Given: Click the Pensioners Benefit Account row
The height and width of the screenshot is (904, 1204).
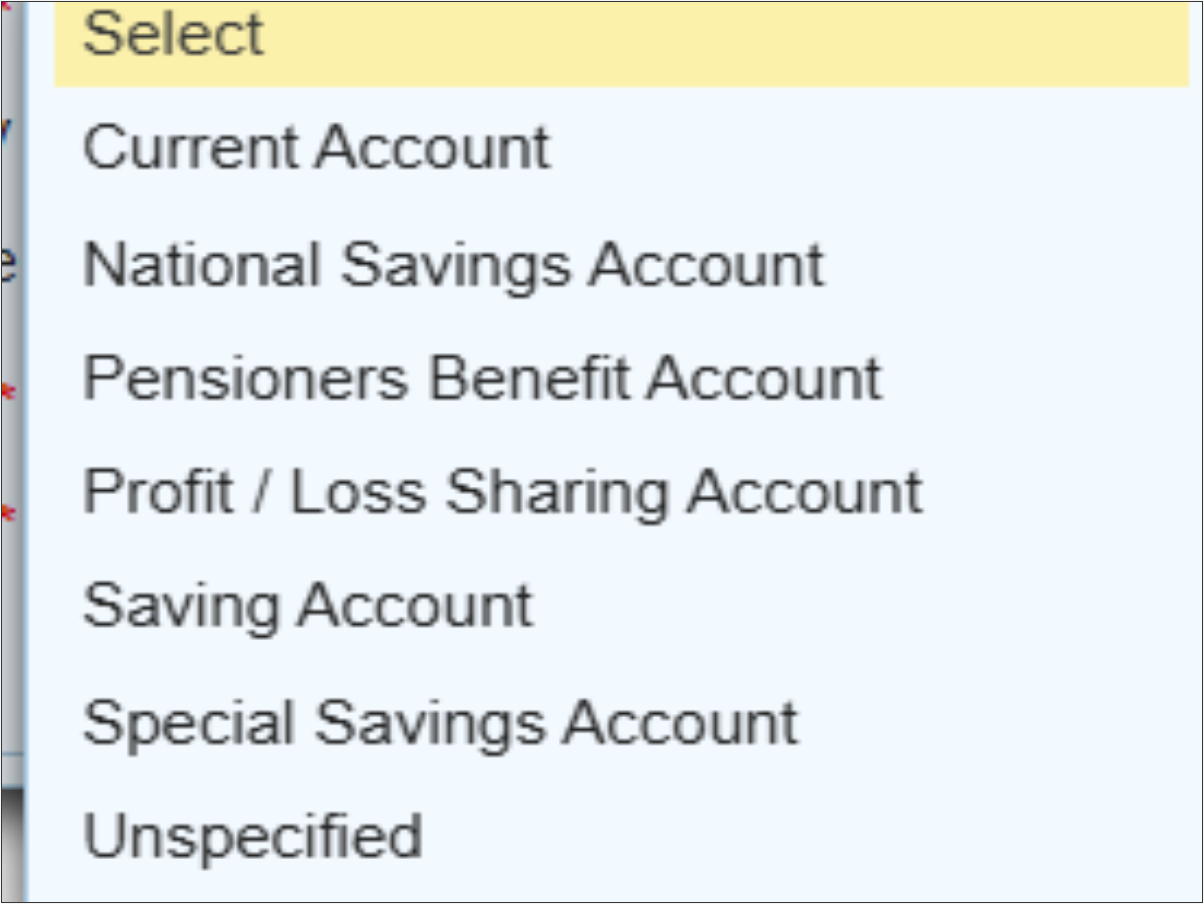Looking at the screenshot, I should click(x=483, y=378).
